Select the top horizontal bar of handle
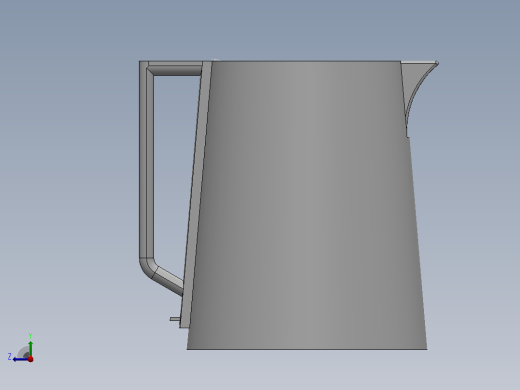The height and width of the screenshot is (390, 520). tap(174, 68)
